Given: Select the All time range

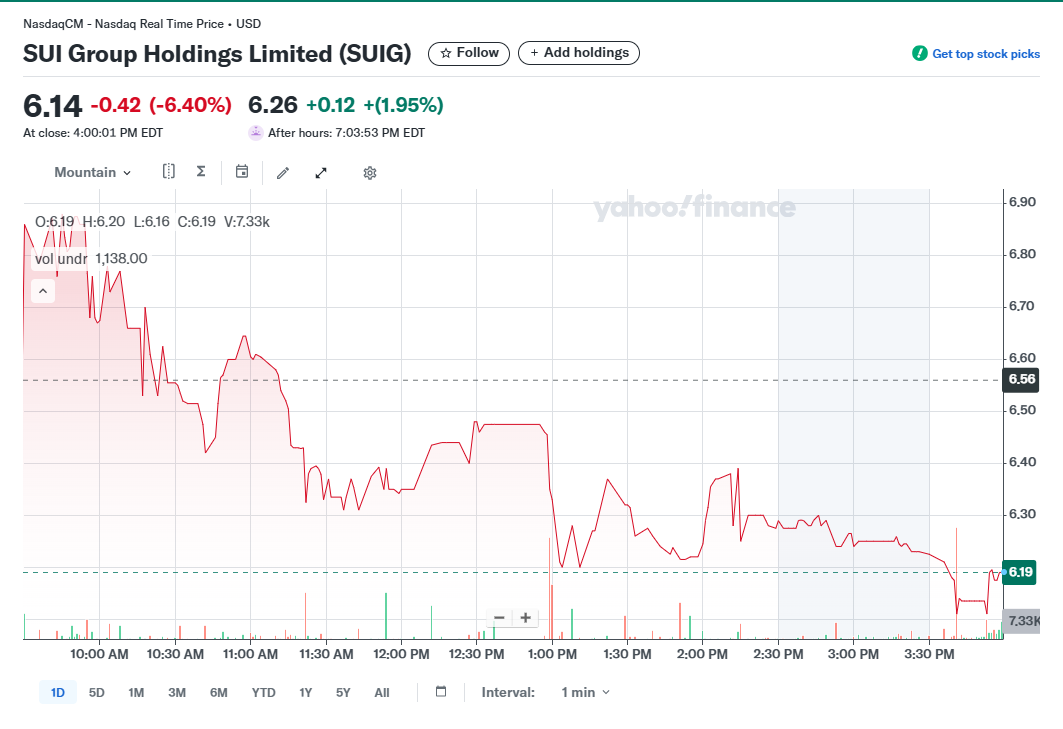Looking at the screenshot, I should 382,692.
